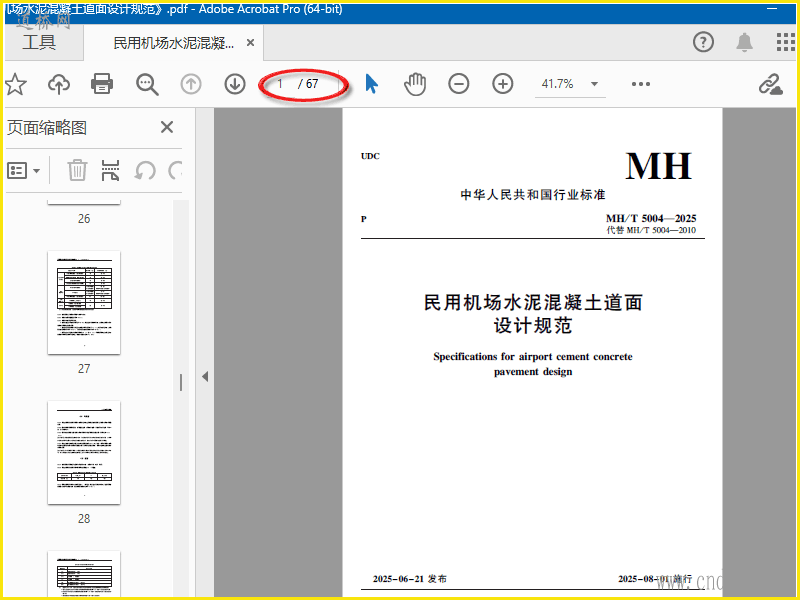Open the apps grid icon

785,42
